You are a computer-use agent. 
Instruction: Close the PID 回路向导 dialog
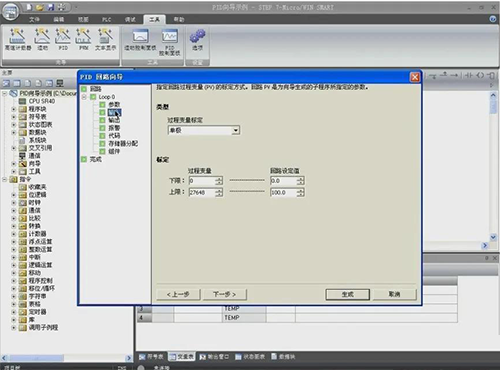click(415, 77)
